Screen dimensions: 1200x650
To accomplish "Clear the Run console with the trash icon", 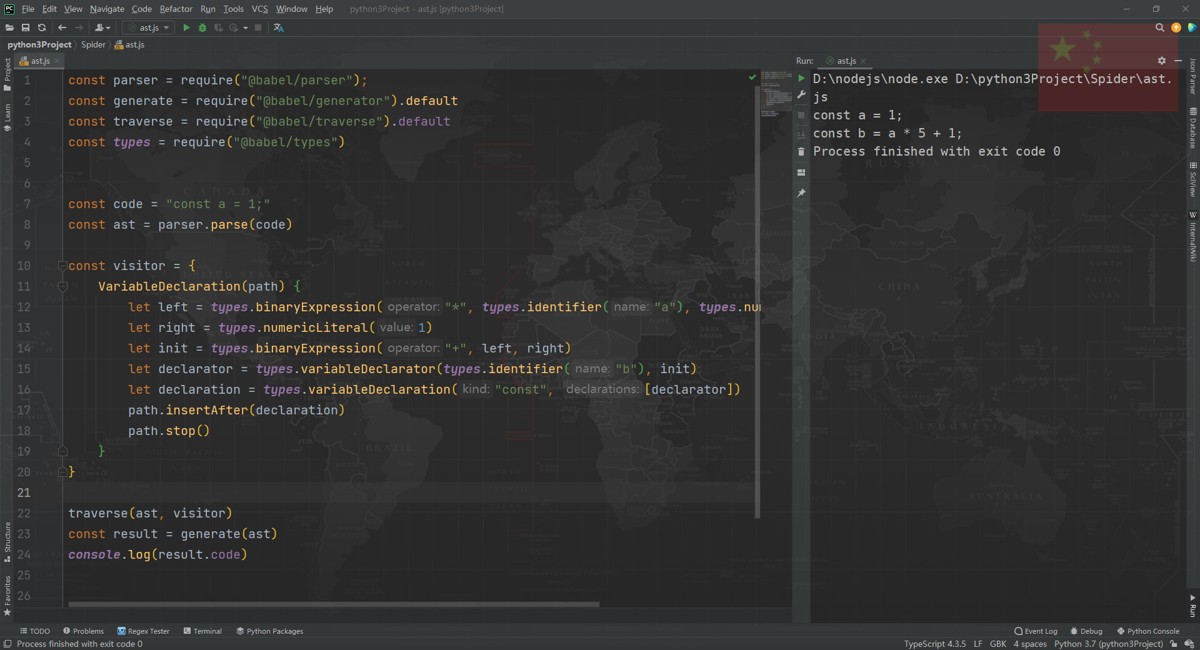I will click(801, 152).
